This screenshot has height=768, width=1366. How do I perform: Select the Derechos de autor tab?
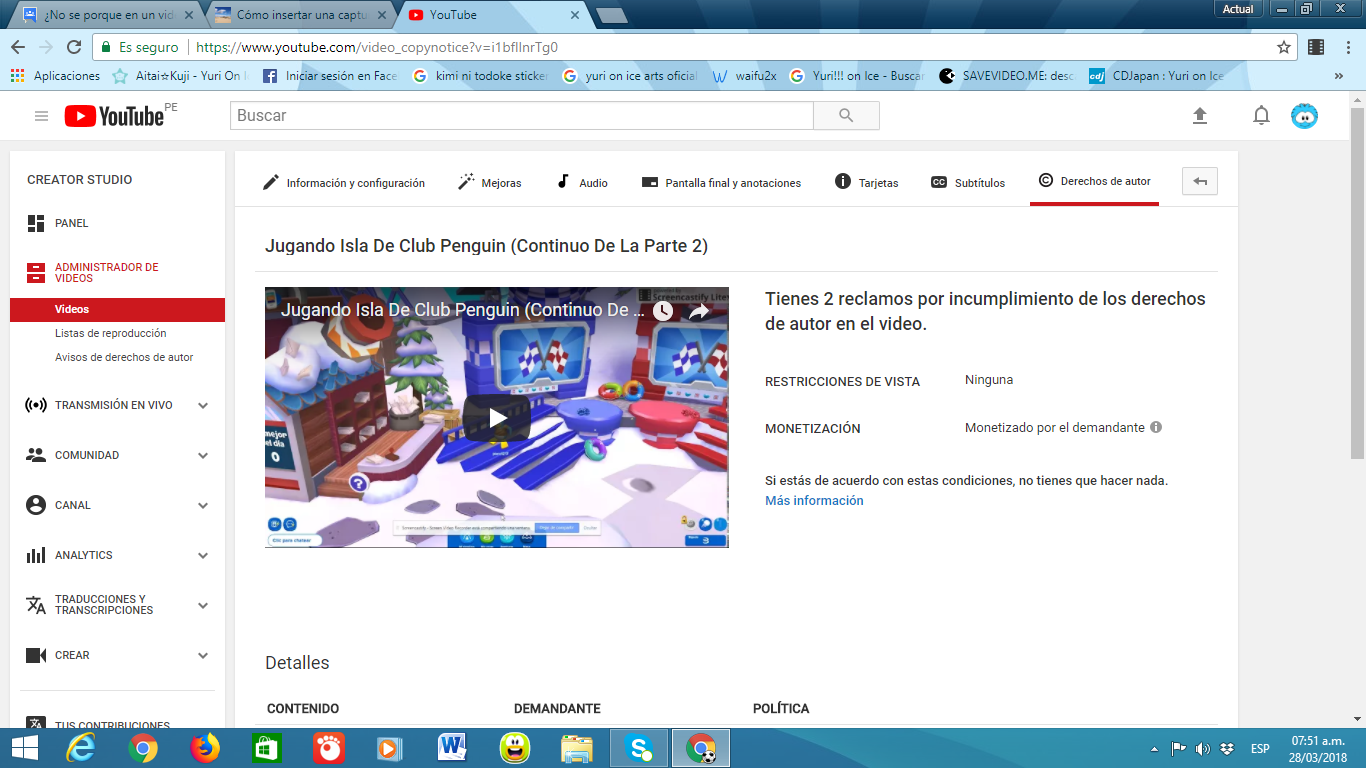(x=1094, y=182)
